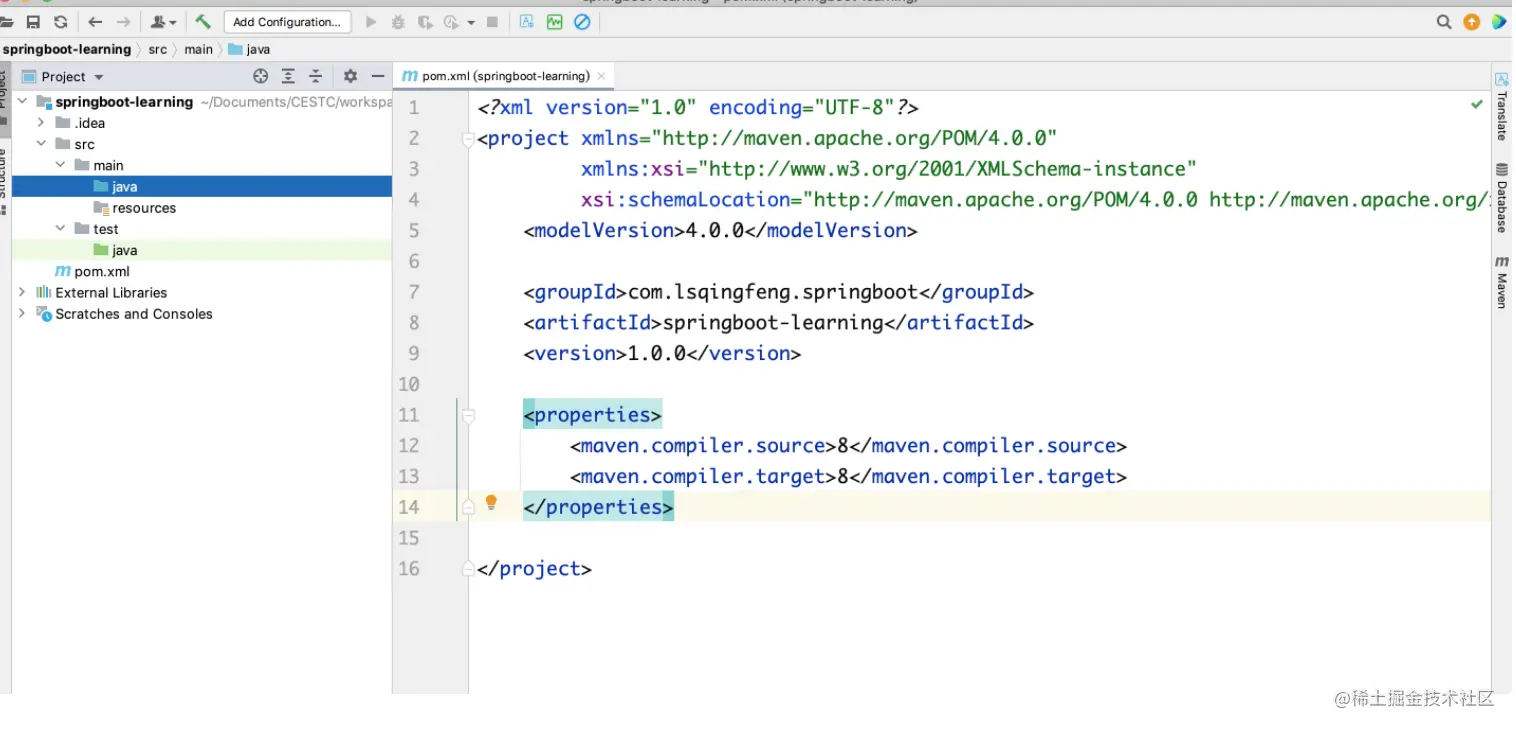Click the orange update arrow icon

pyautogui.click(x=1472, y=22)
